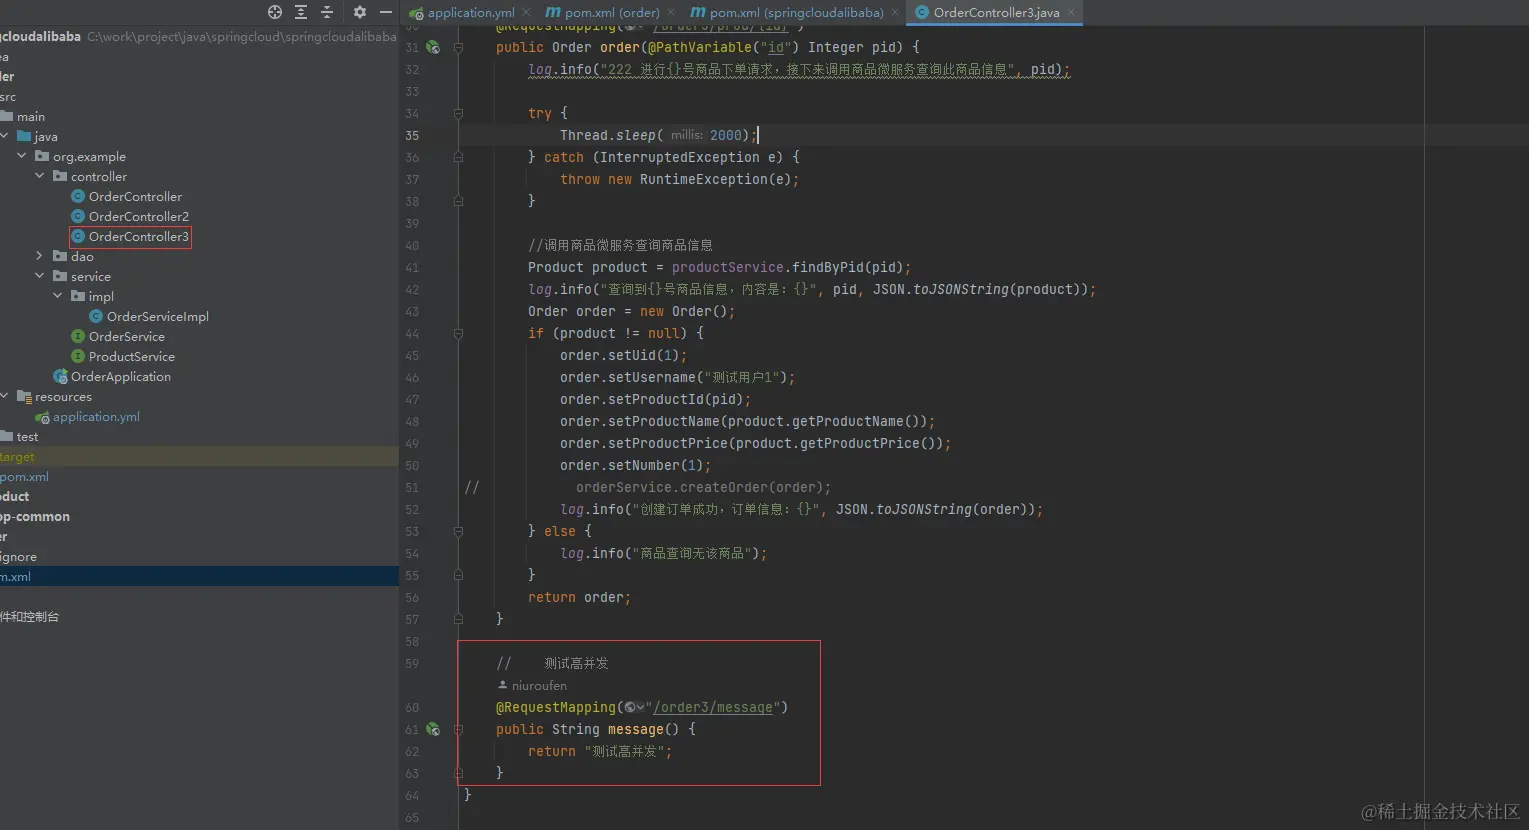Viewport: 1529px width, 830px height.
Task: Collapse the resources folder node
Action: [5, 397]
